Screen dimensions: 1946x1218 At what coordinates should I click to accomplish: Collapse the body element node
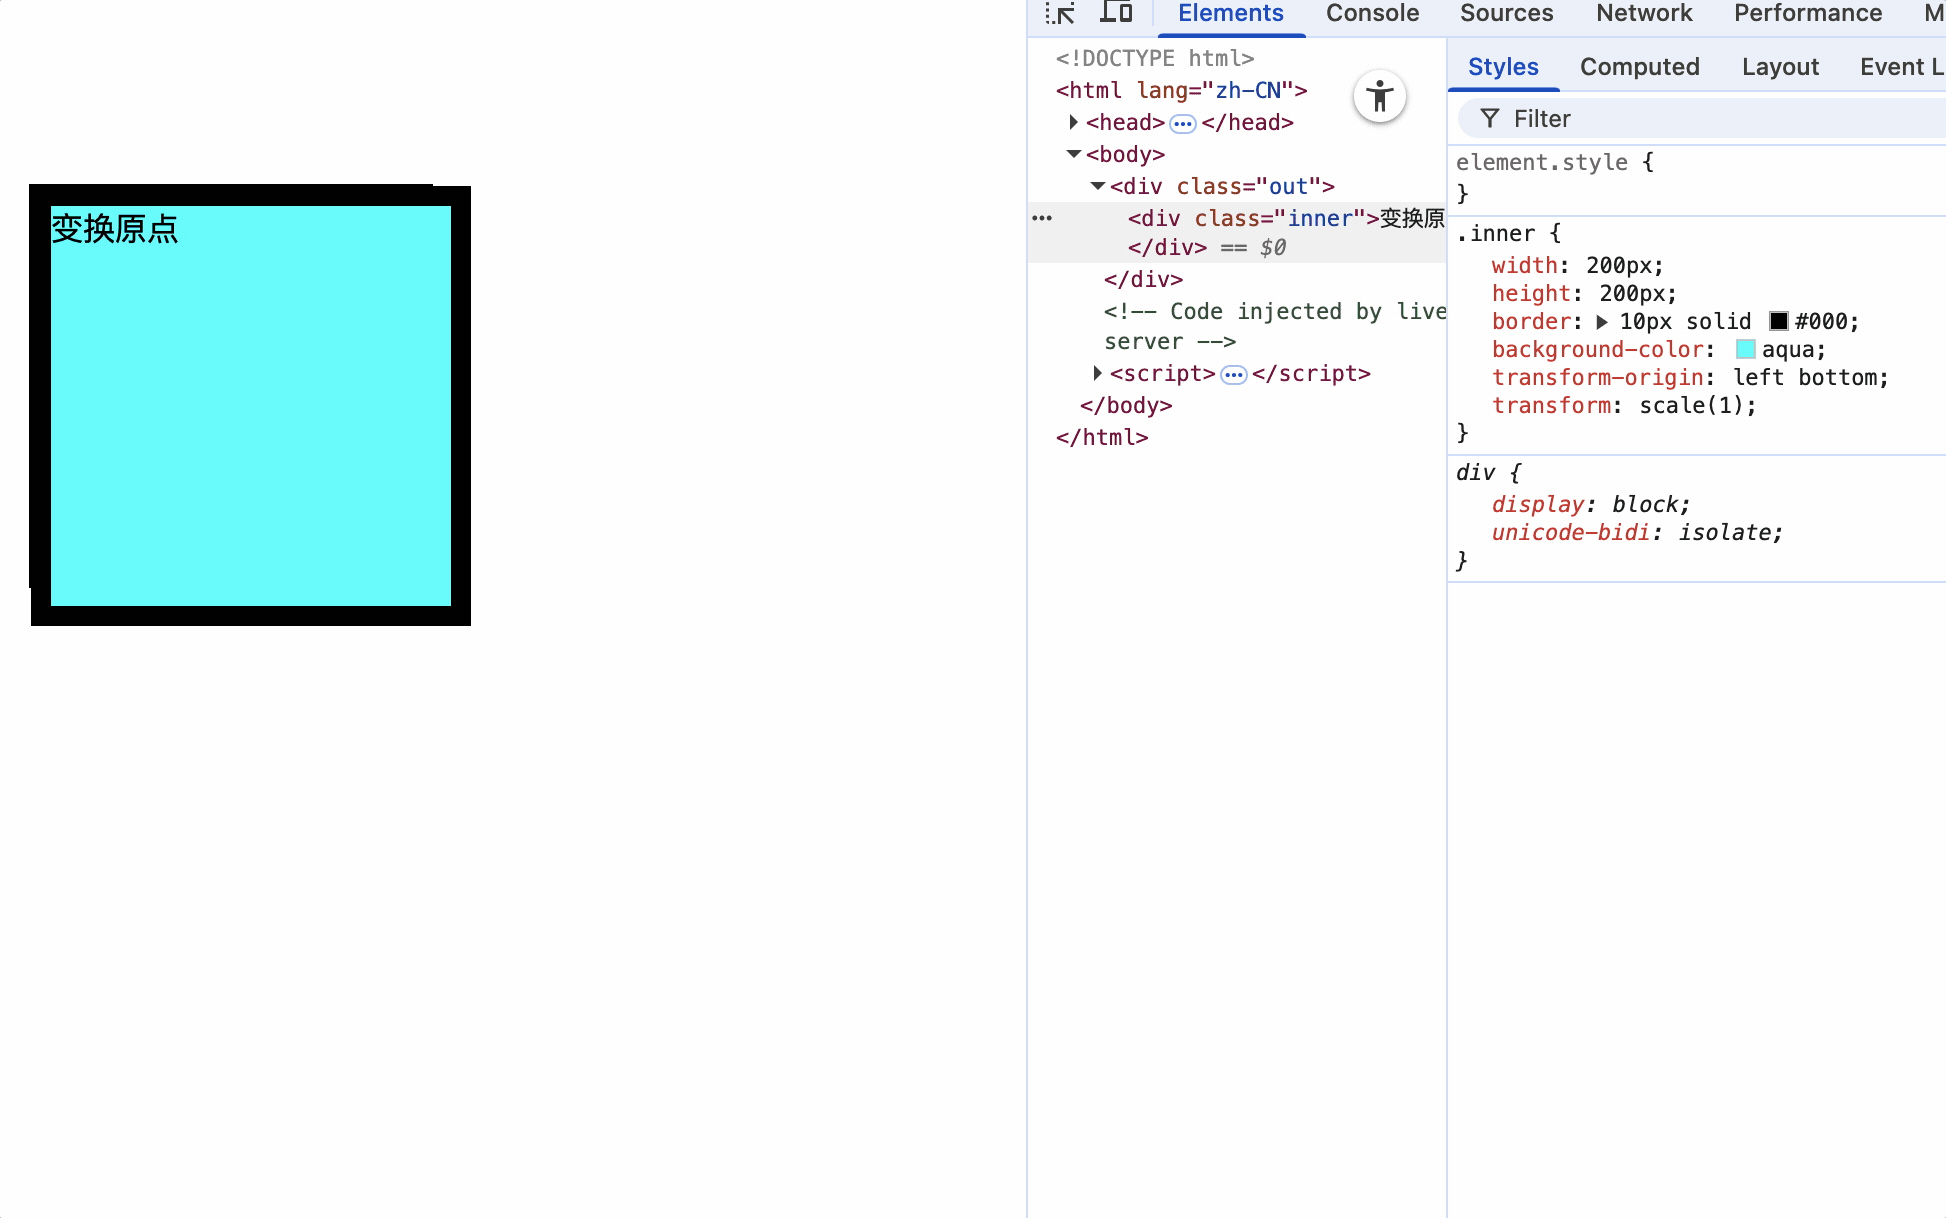(x=1073, y=154)
